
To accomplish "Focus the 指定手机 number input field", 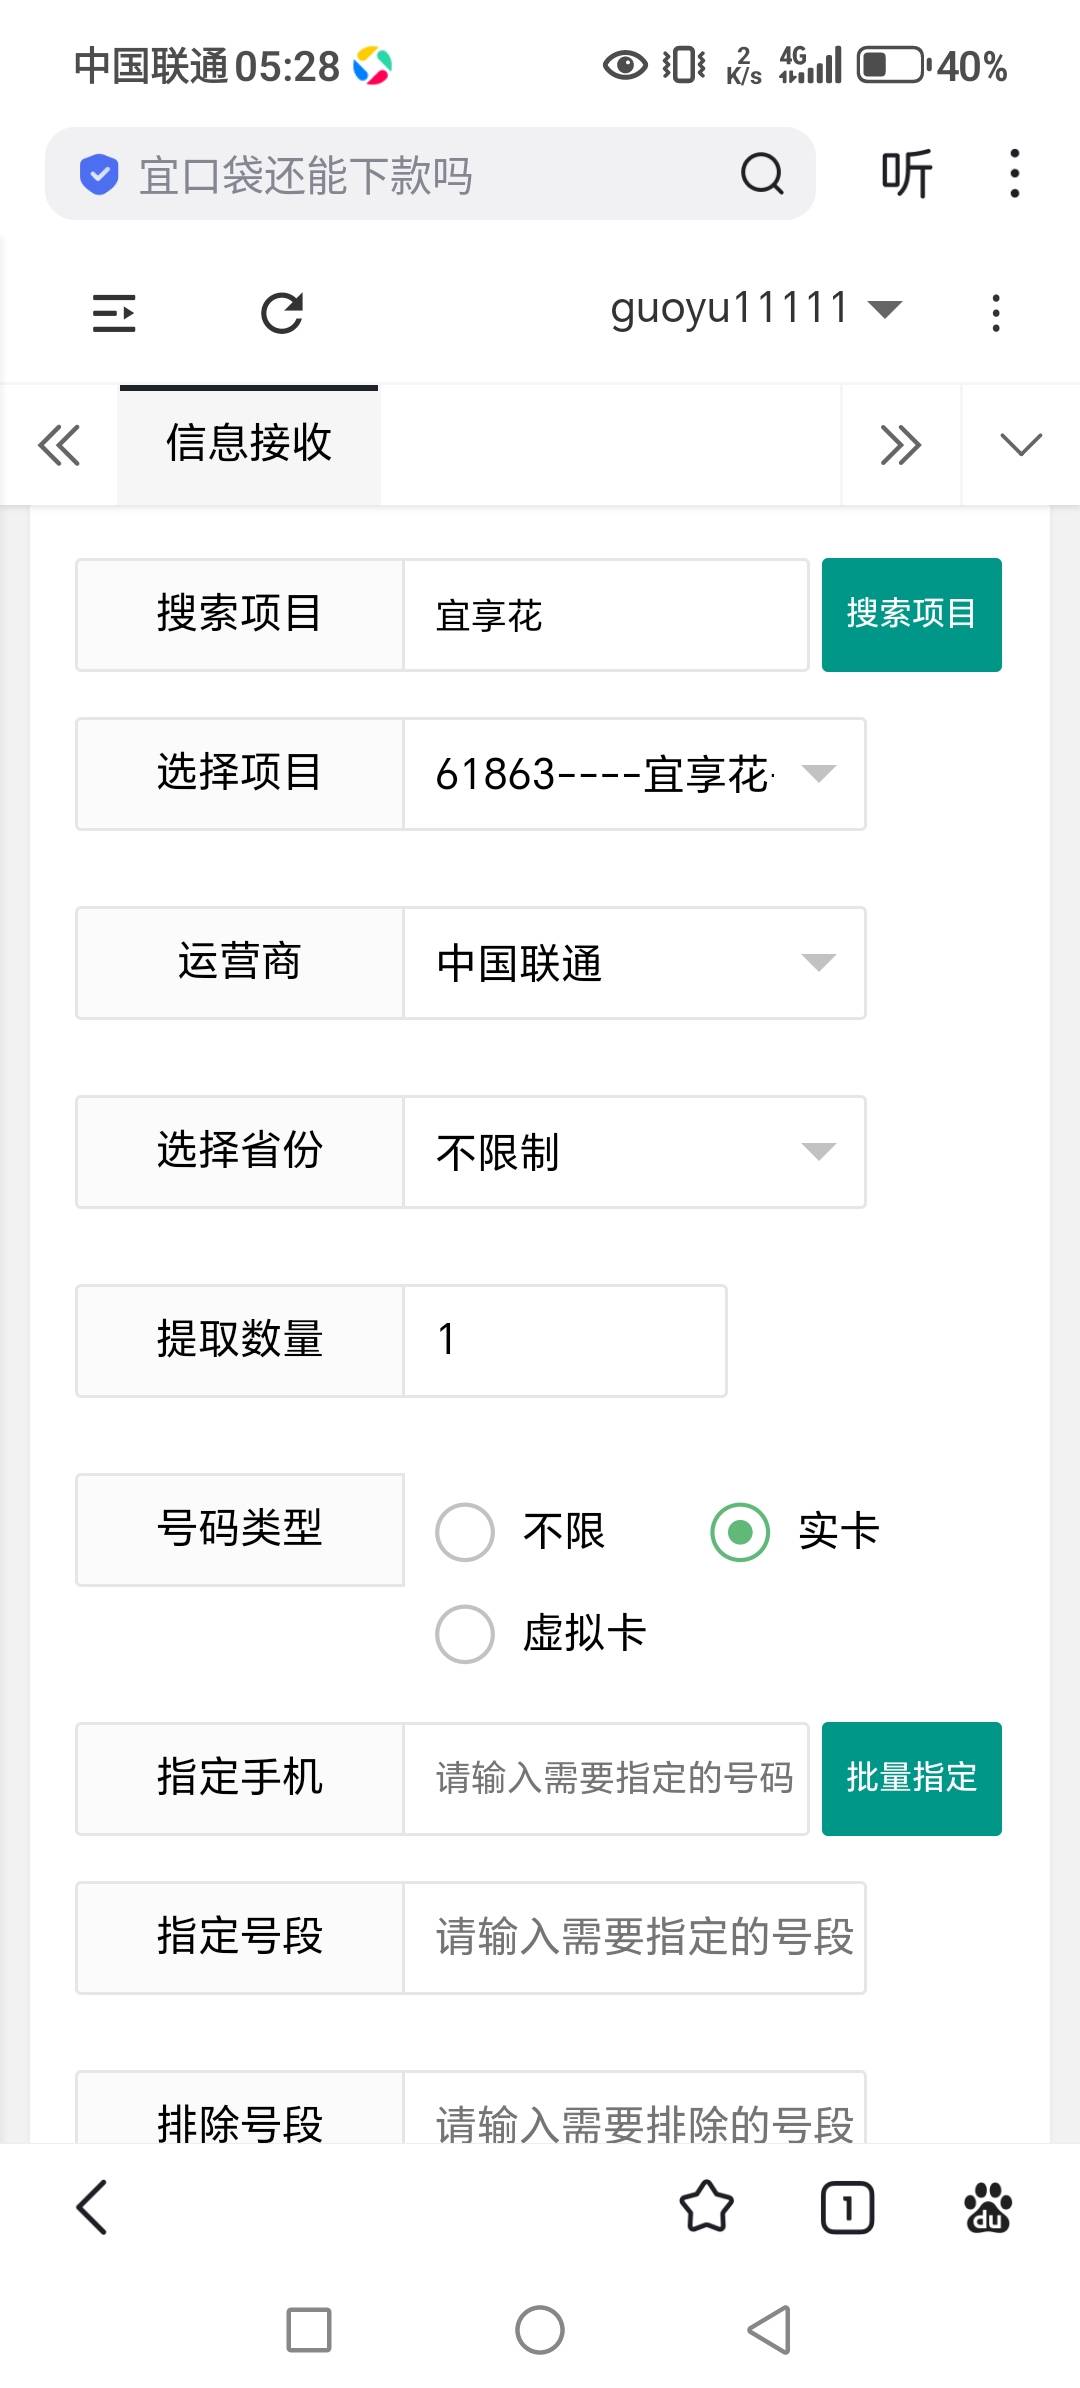I will pyautogui.click(x=606, y=1778).
